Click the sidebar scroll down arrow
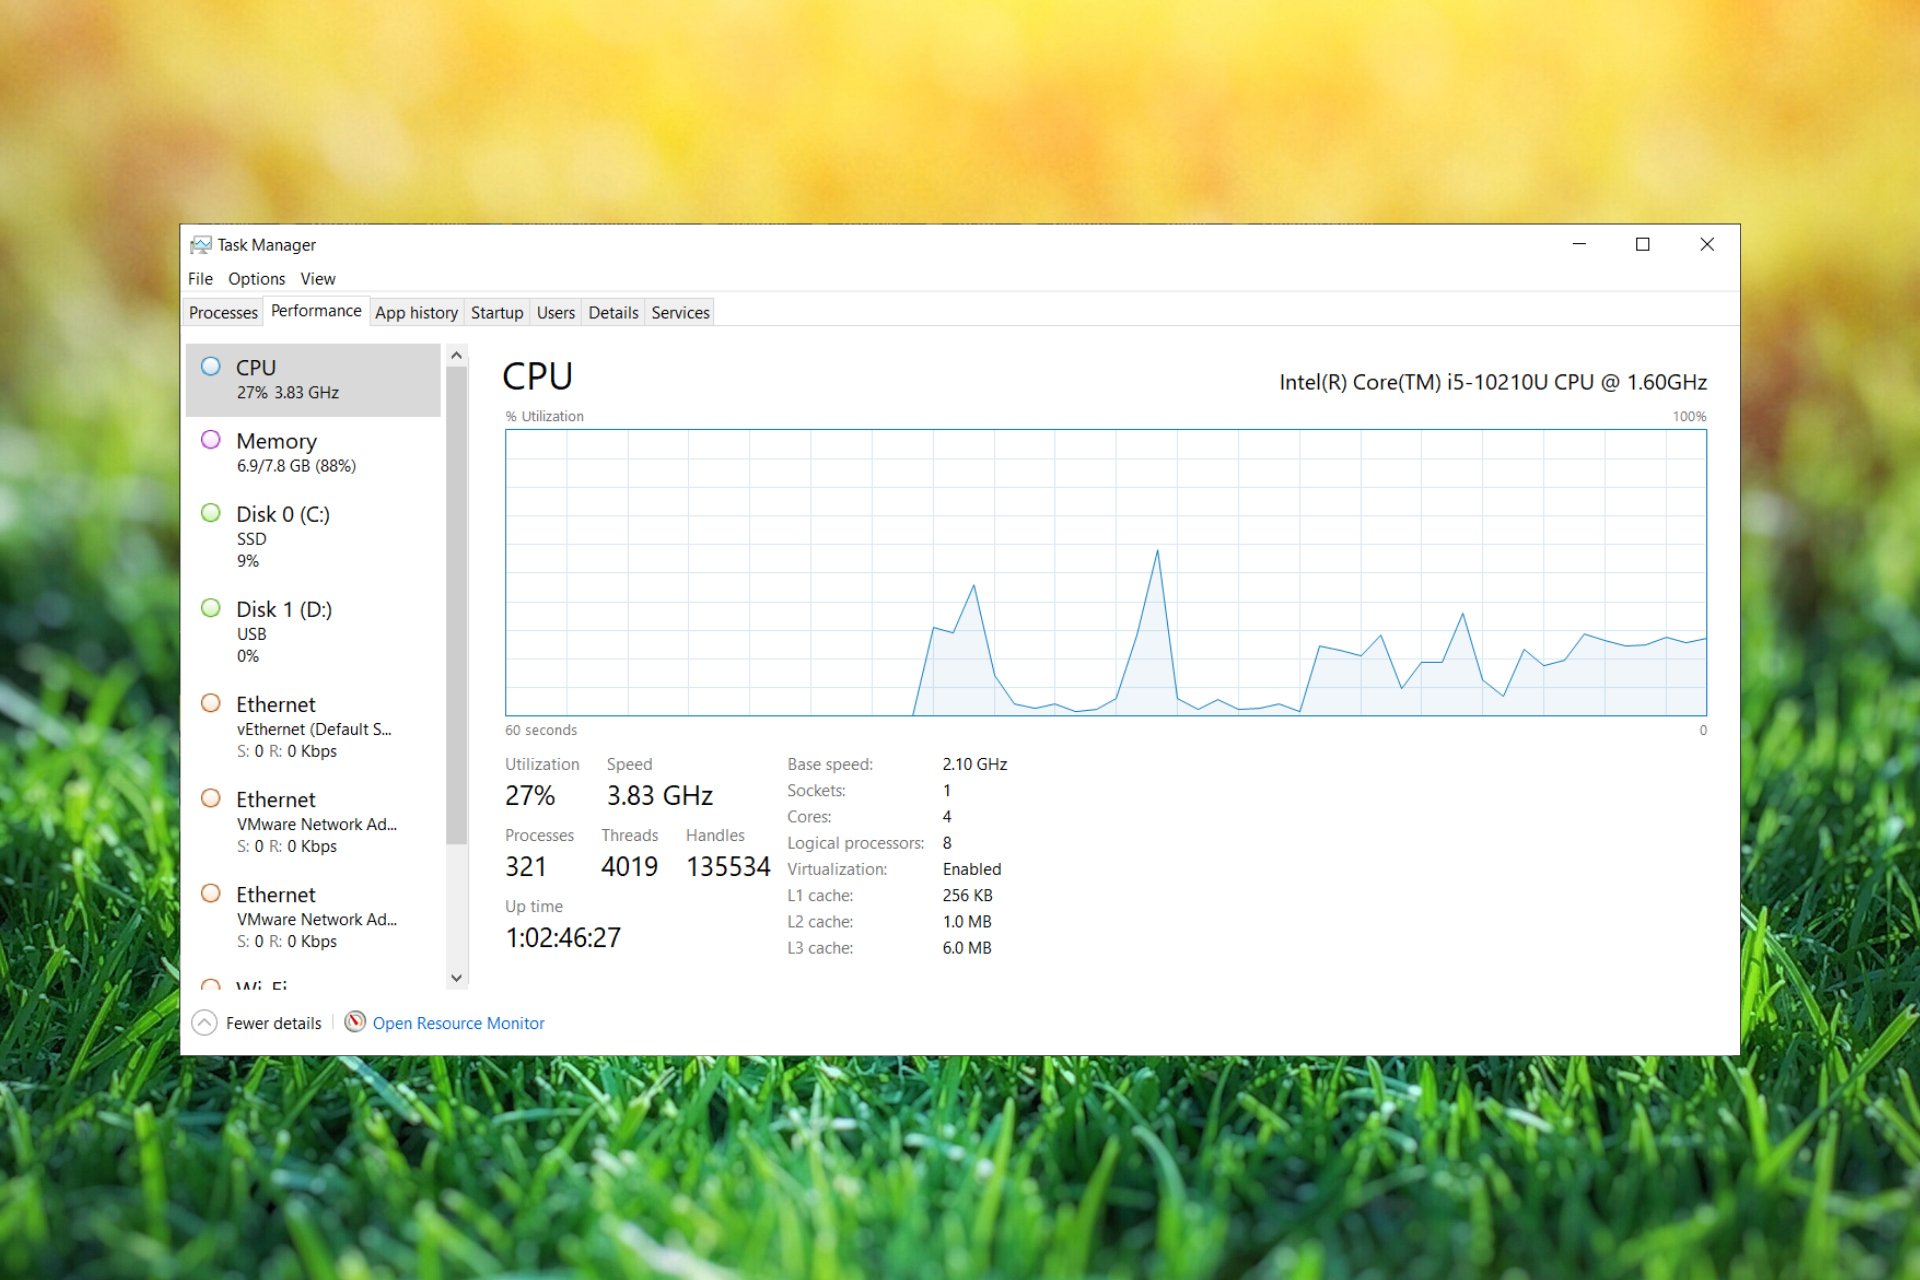Image resolution: width=1920 pixels, height=1280 pixels. (457, 978)
